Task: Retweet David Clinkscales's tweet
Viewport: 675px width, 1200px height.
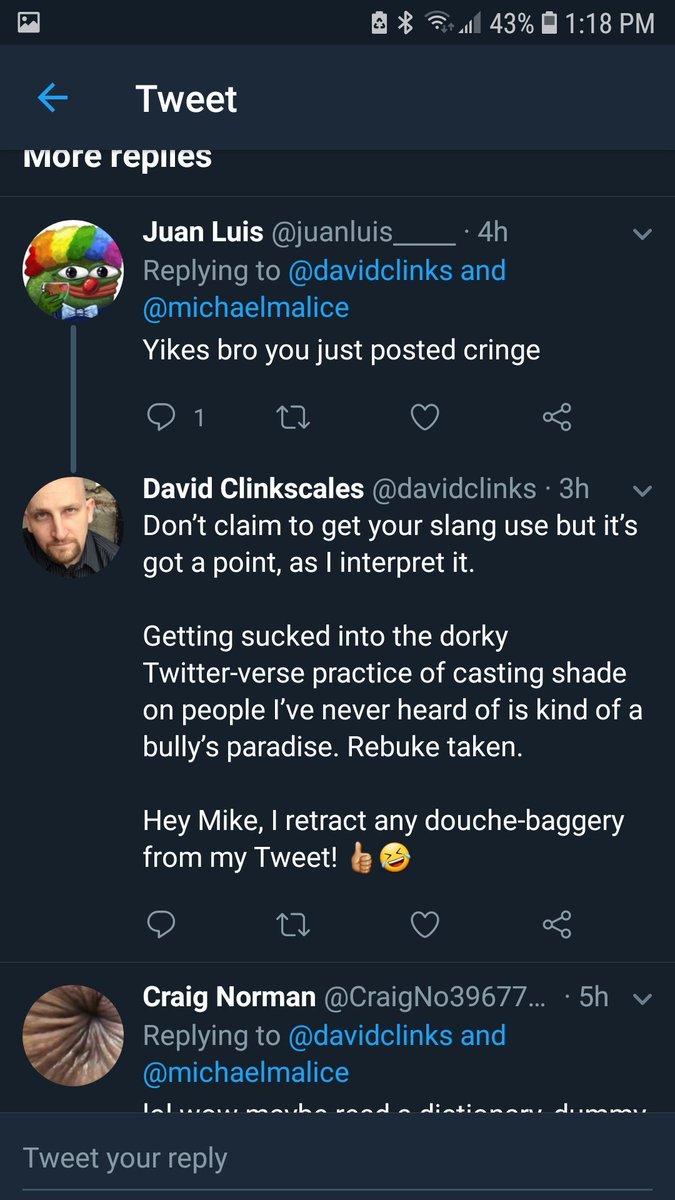Action: tap(293, 925)
